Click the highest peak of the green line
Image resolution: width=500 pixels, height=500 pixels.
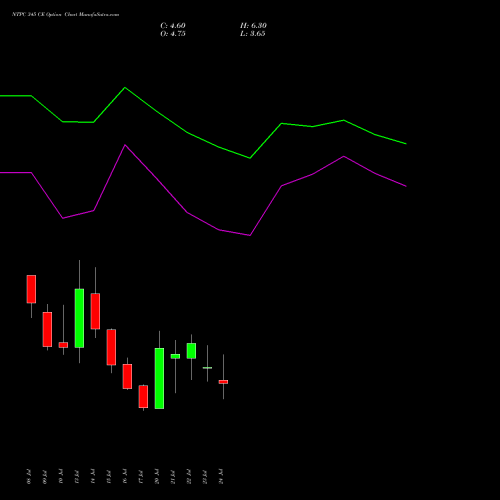[x=125, y=88]
